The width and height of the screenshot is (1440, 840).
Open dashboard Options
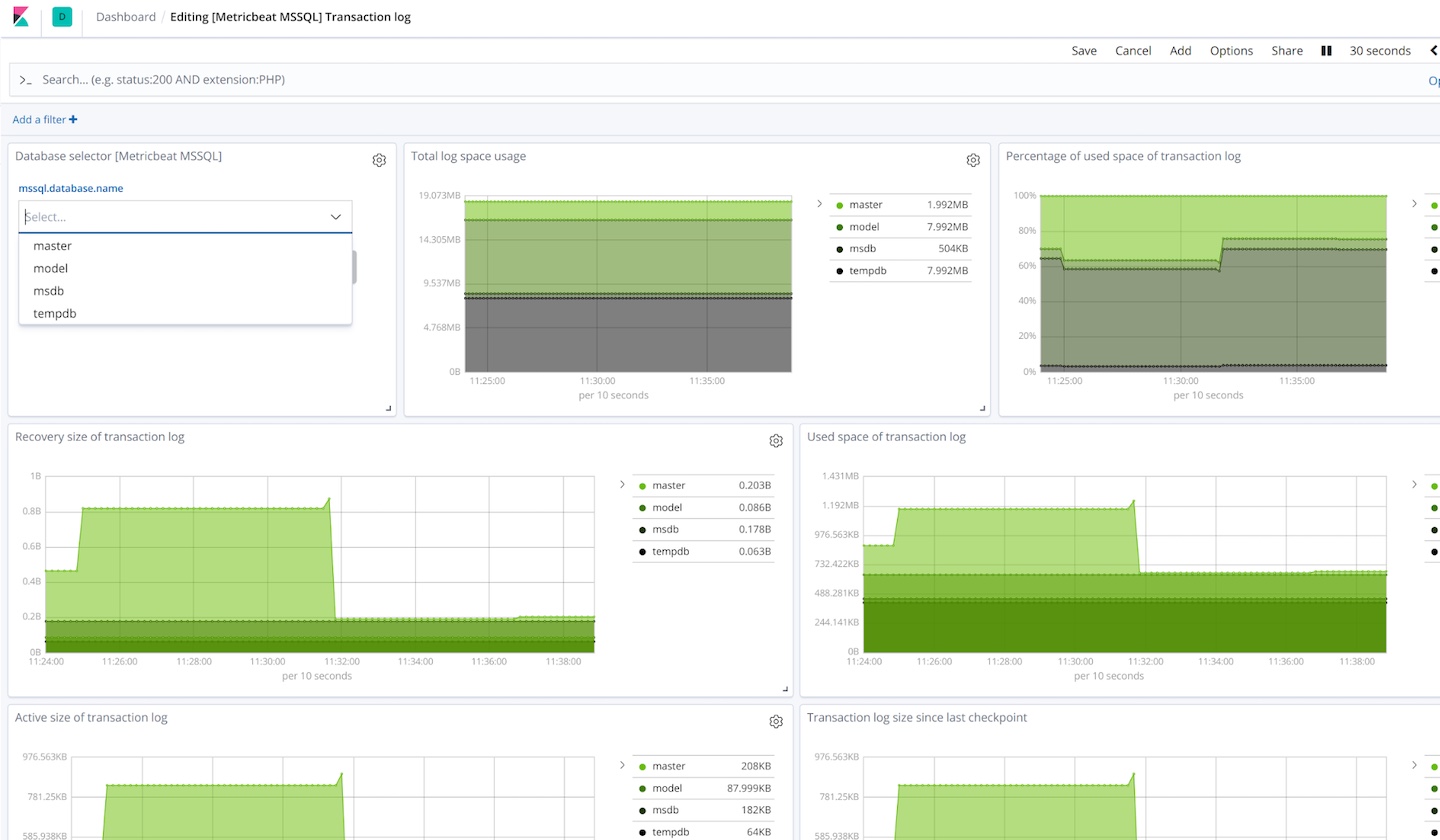[x=1231, y=51]
